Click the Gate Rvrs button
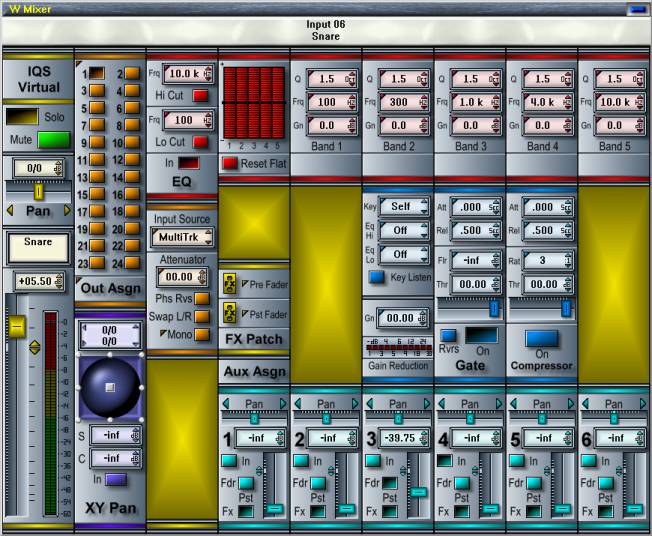 448,335
